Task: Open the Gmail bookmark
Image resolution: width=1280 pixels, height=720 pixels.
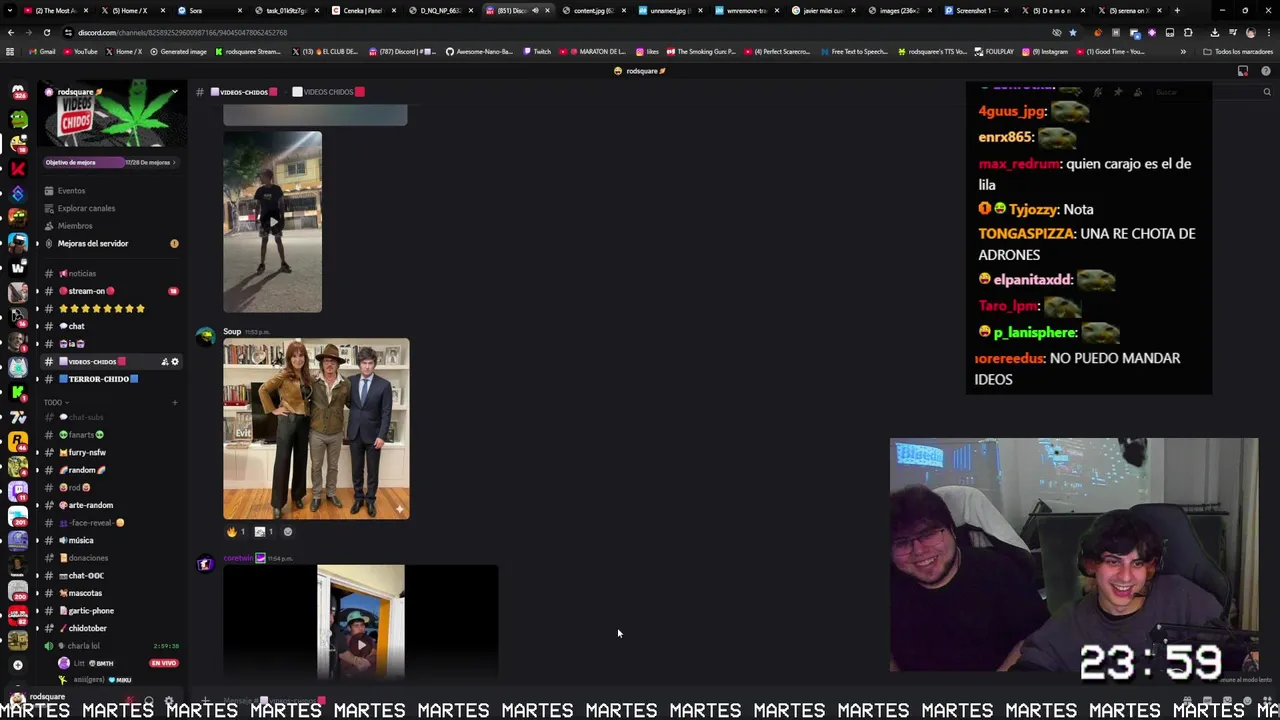Action: coord(42,51)
